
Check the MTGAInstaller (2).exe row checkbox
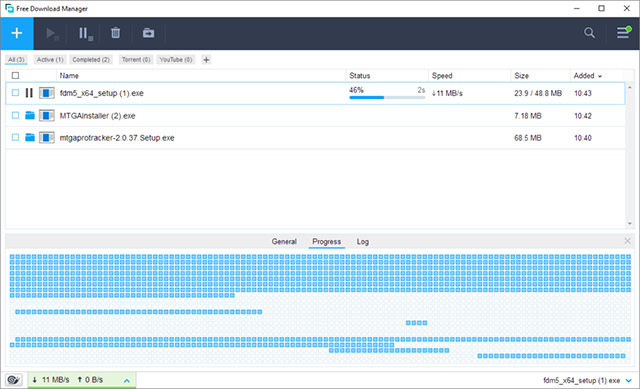tap(16, 116)
